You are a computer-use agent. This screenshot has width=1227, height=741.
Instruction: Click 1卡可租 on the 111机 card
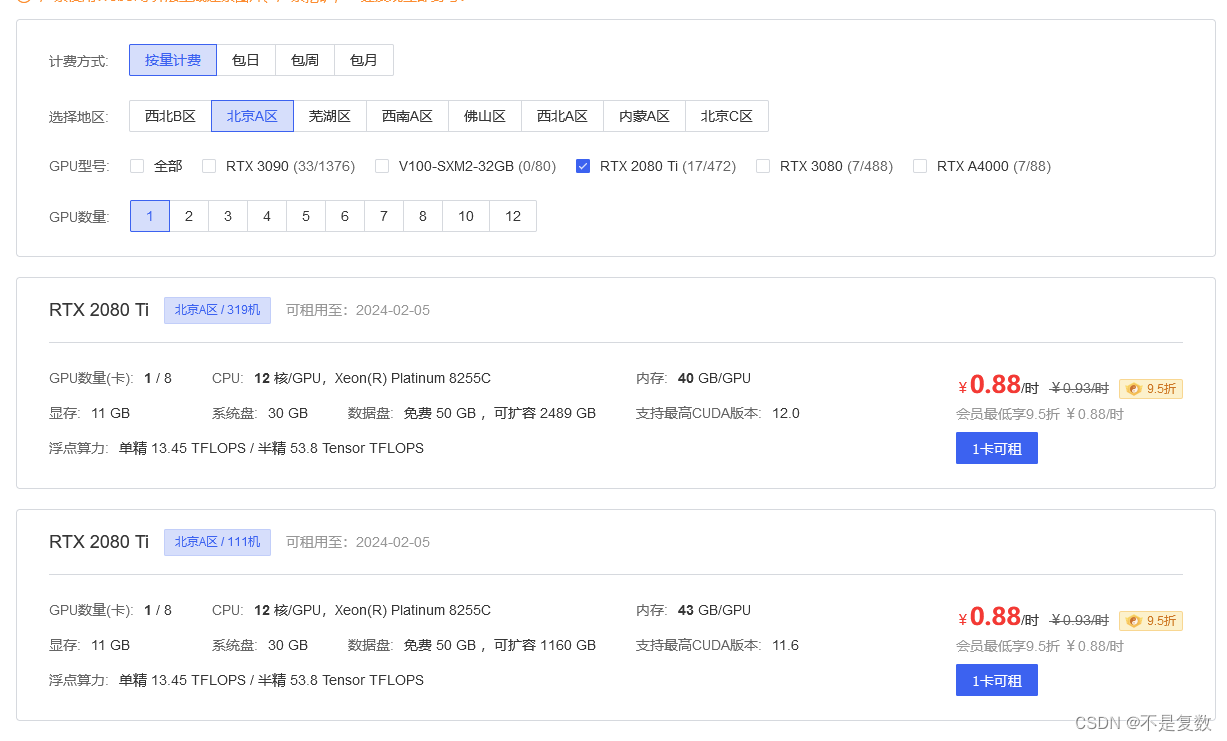(997, 680)
